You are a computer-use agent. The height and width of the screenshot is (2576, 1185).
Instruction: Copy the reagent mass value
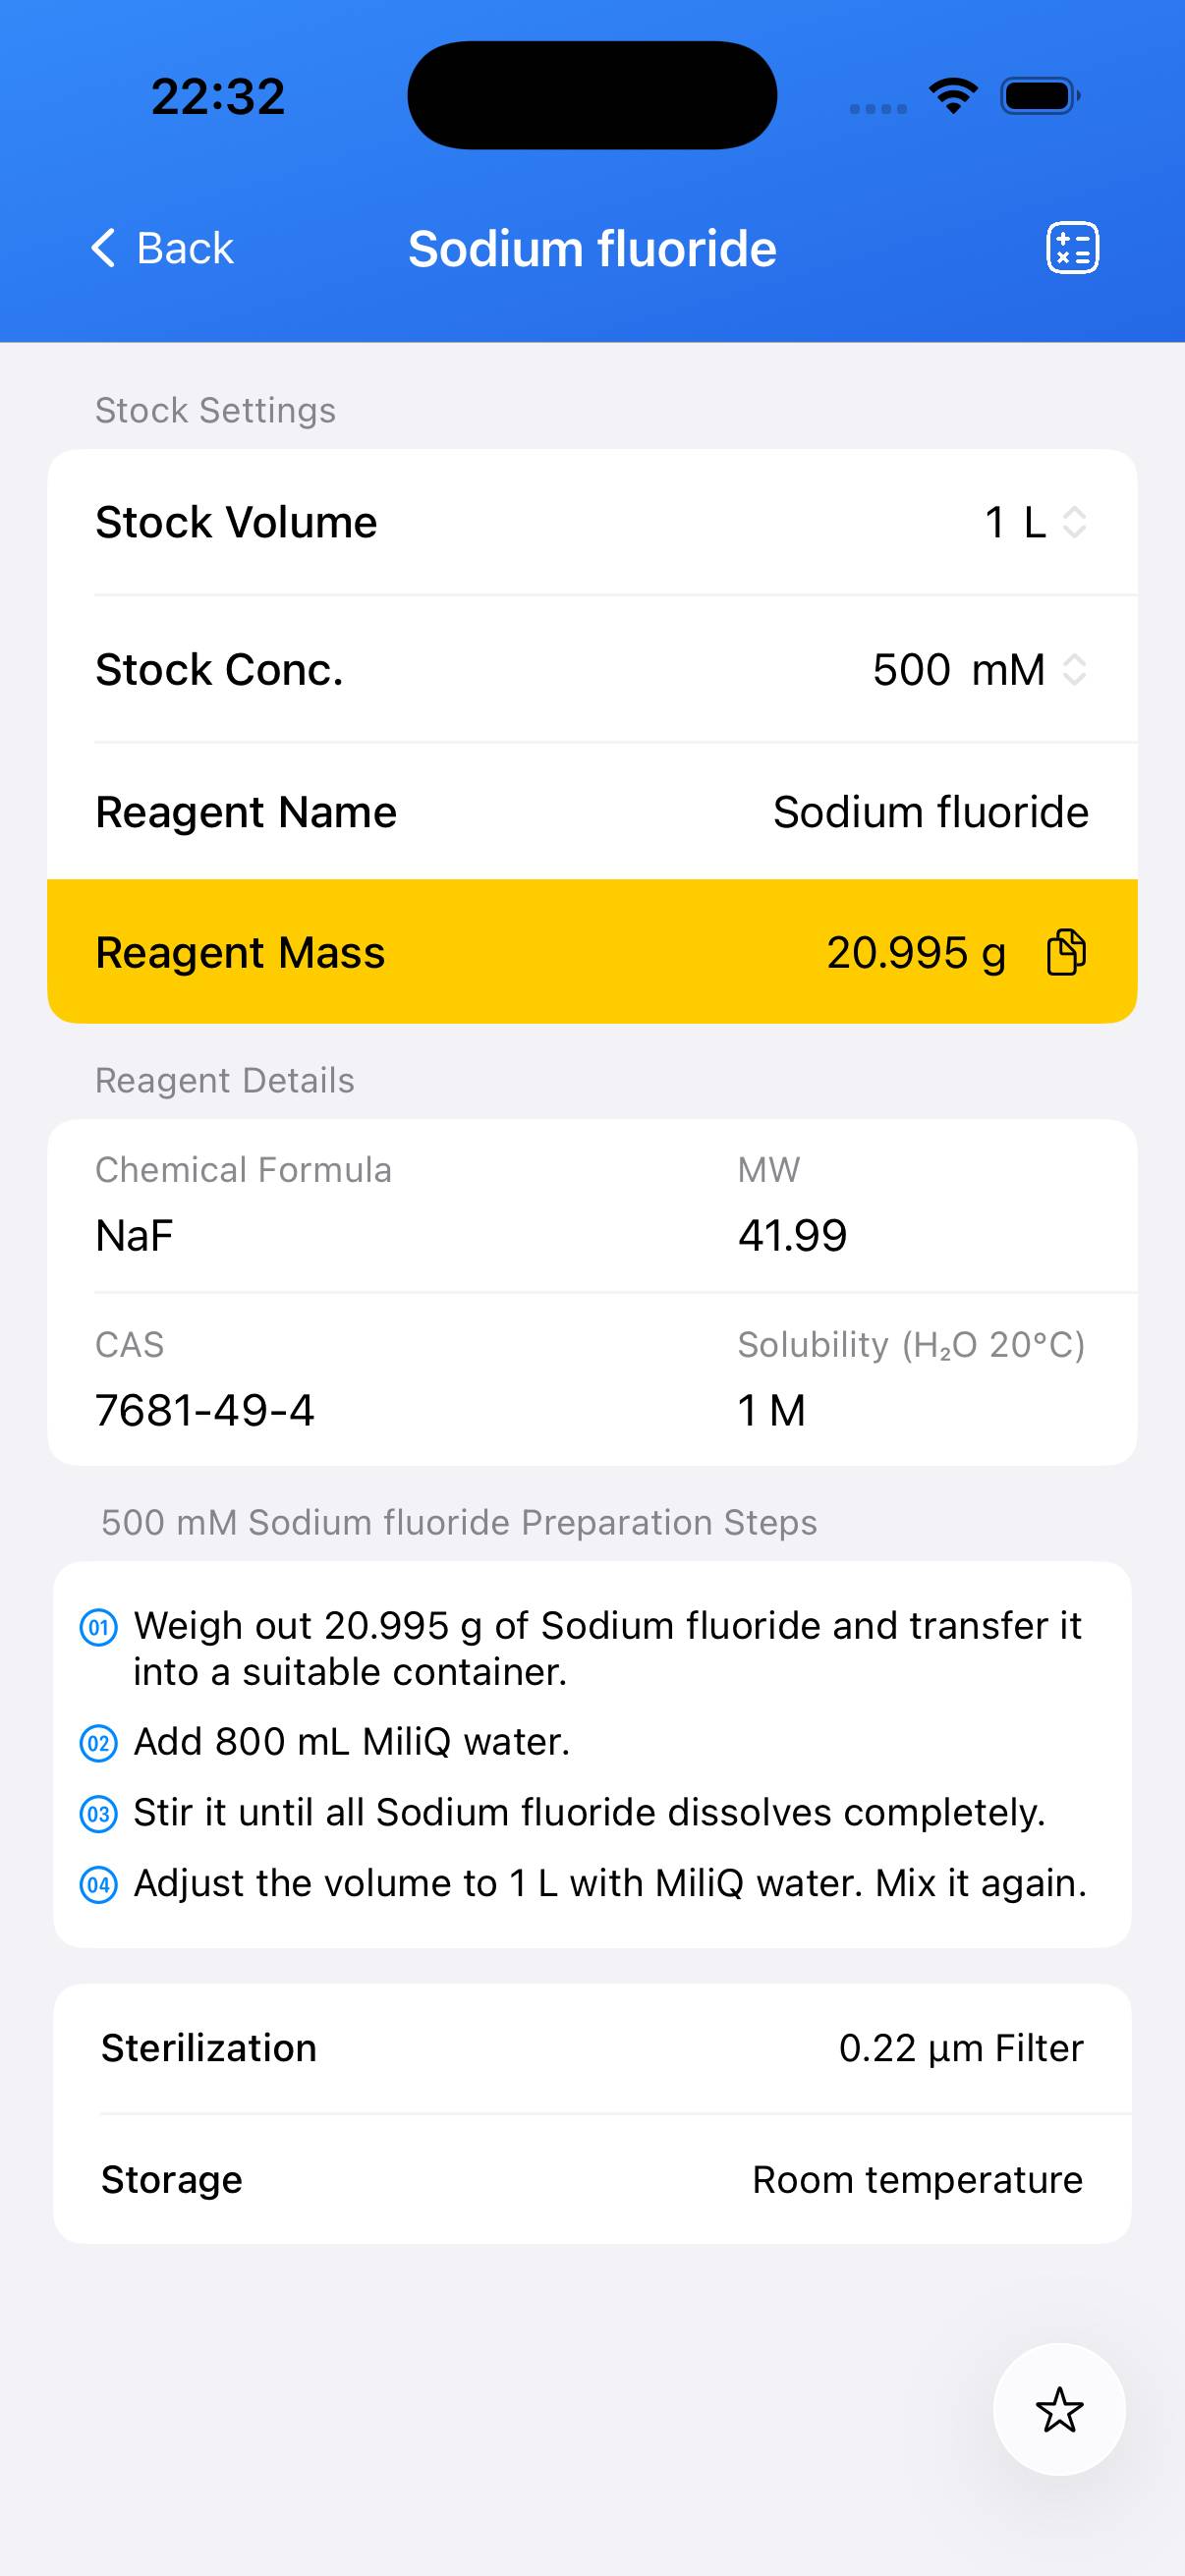[x=1066, y=951]
